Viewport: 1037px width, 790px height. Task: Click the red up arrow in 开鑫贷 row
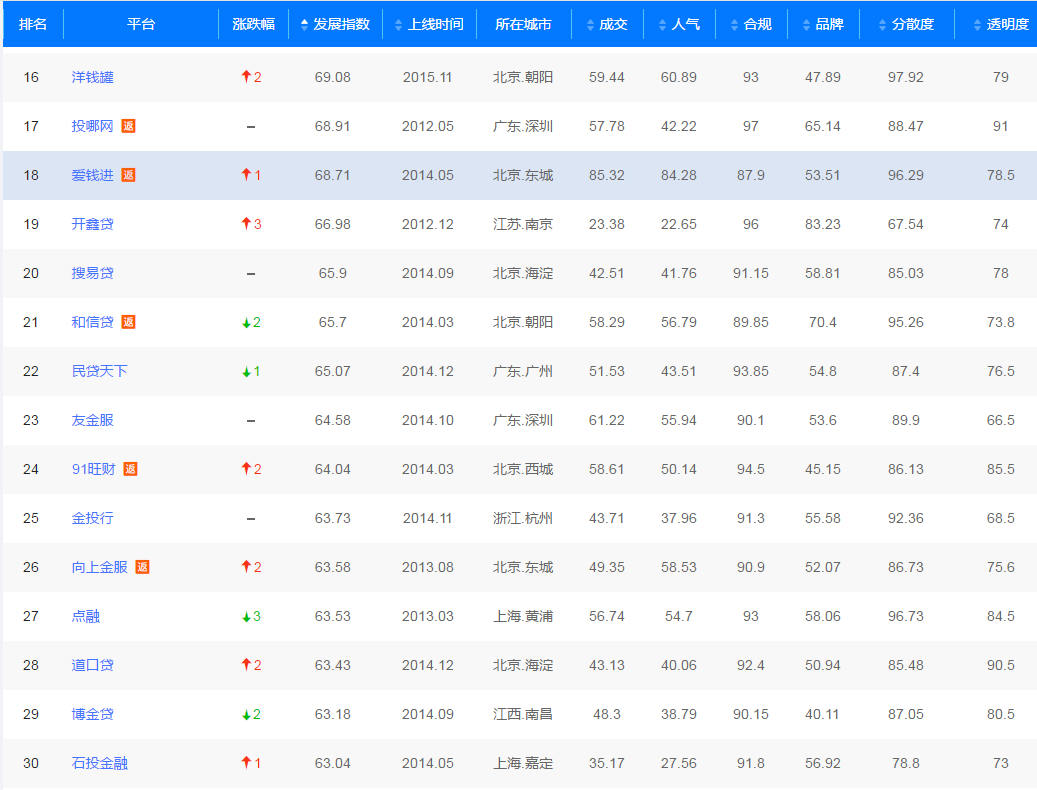[245, 224]
